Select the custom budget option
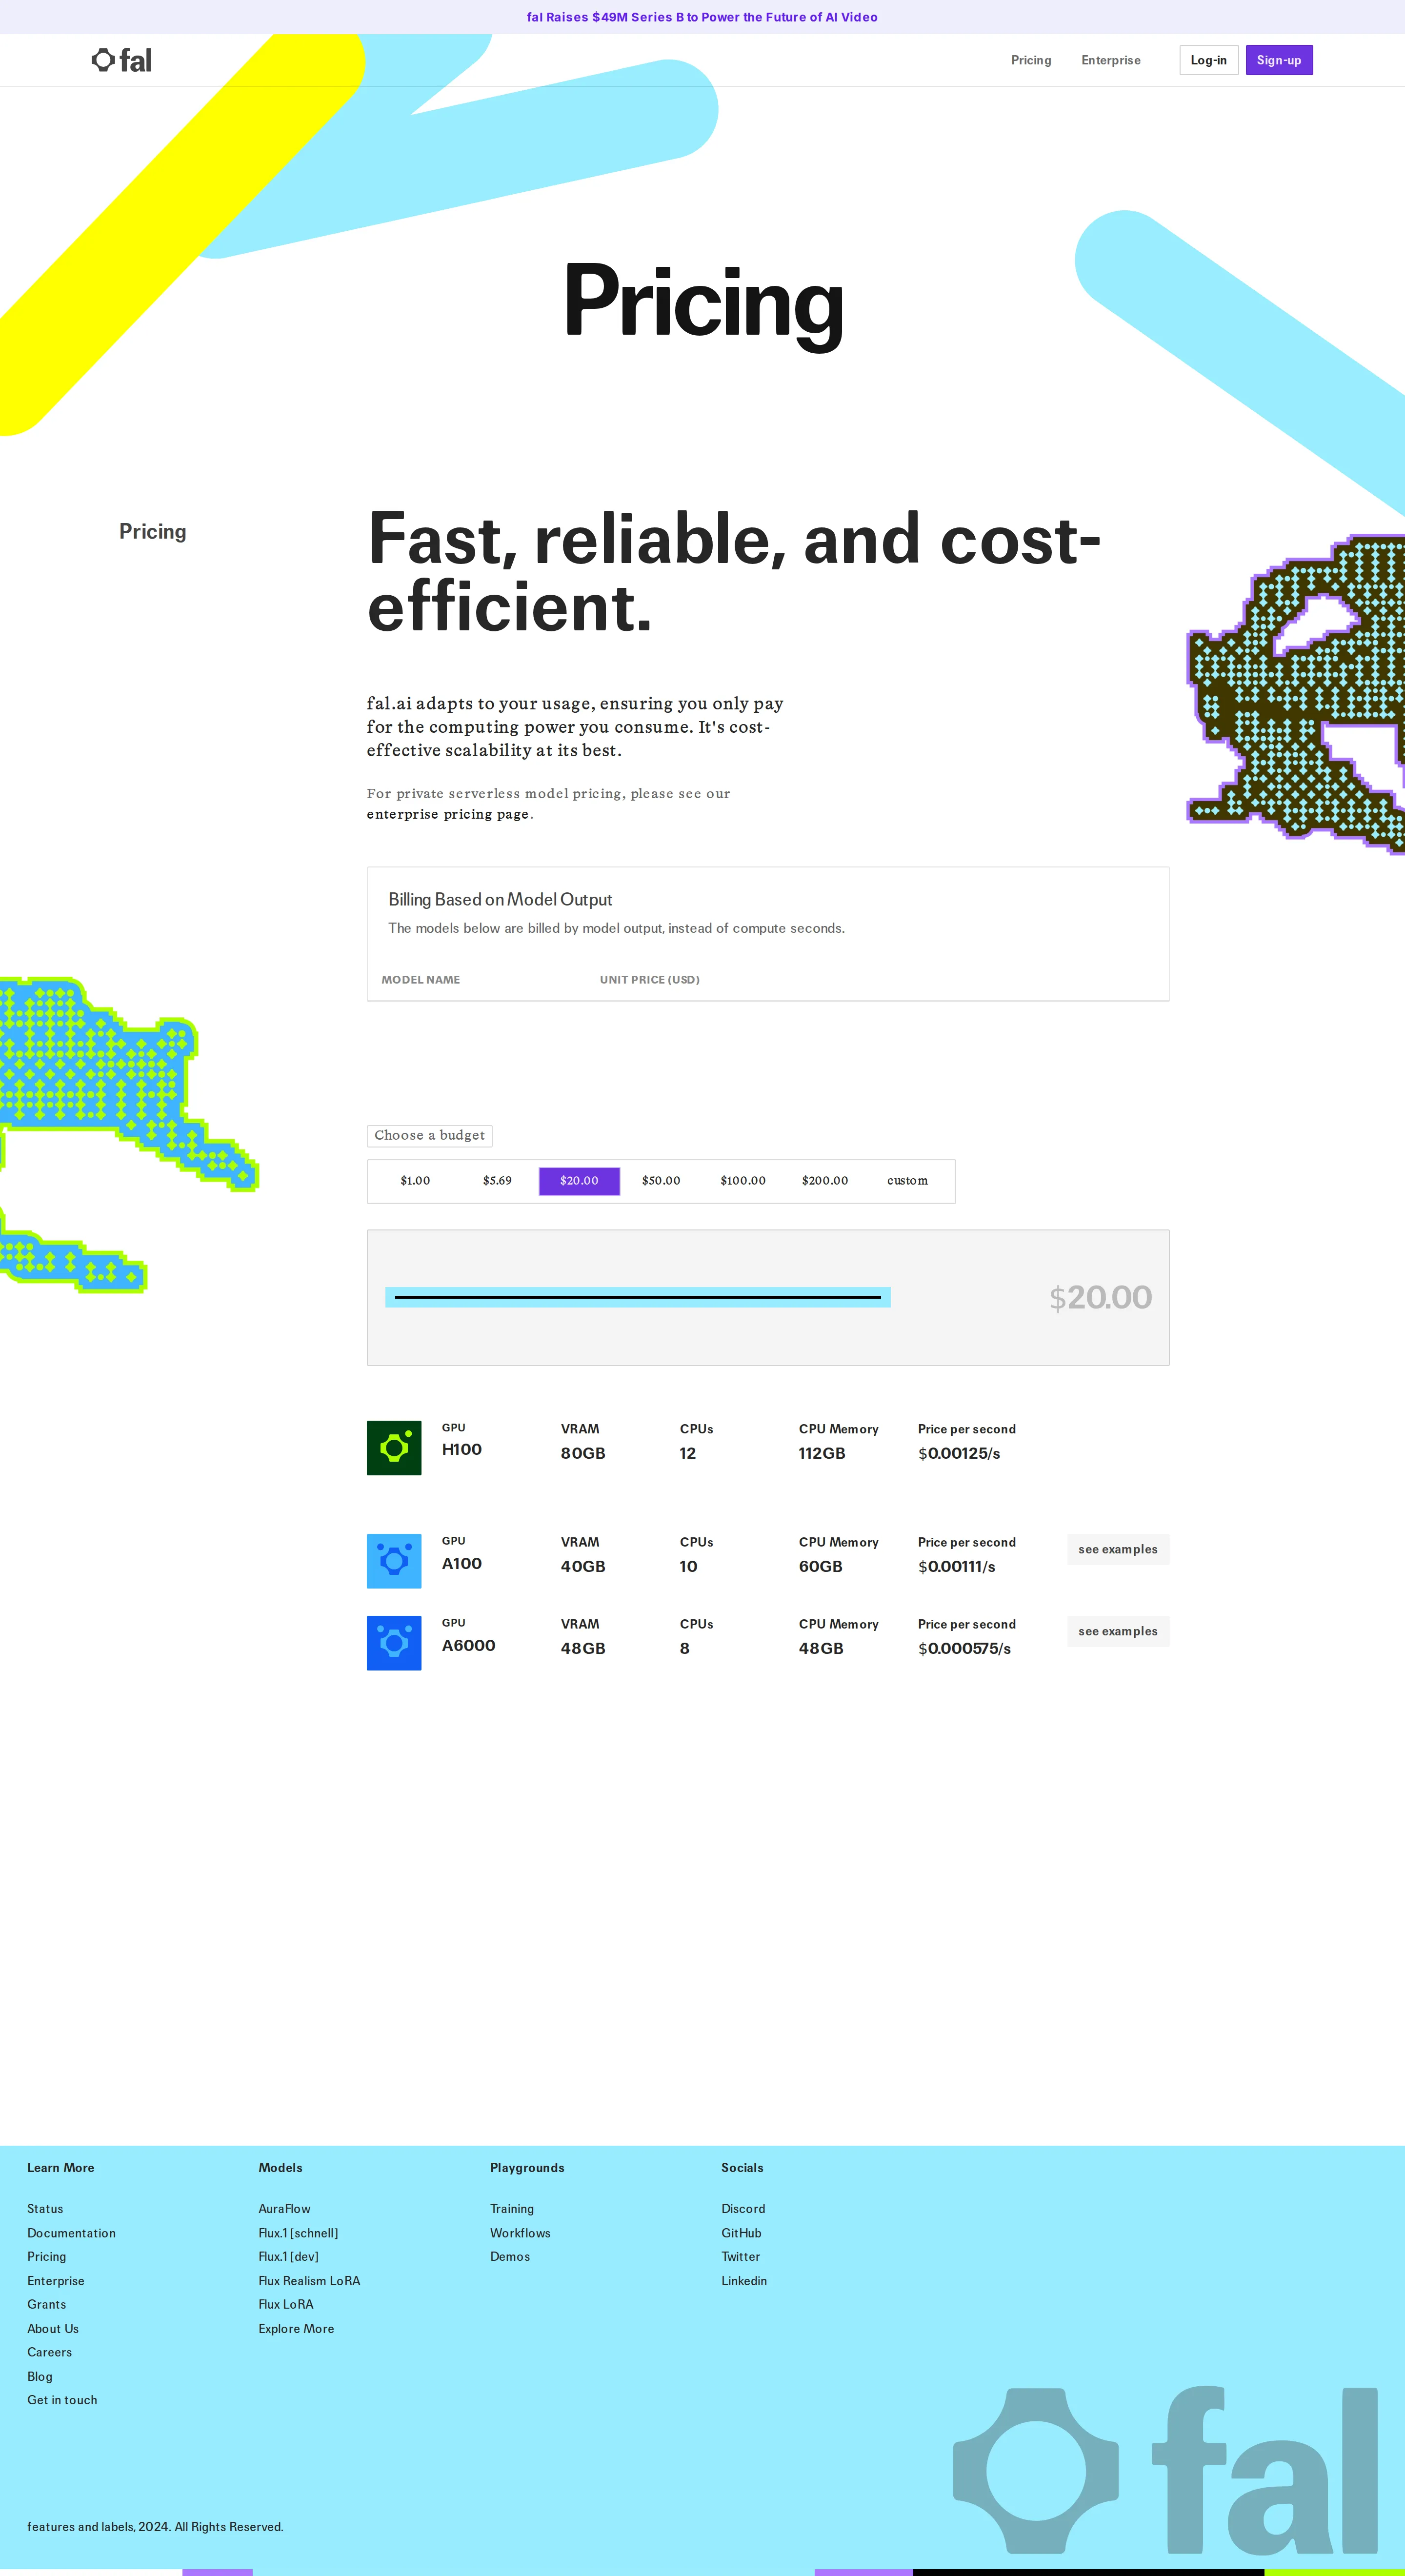1405x2576 pixels. 907,1181
